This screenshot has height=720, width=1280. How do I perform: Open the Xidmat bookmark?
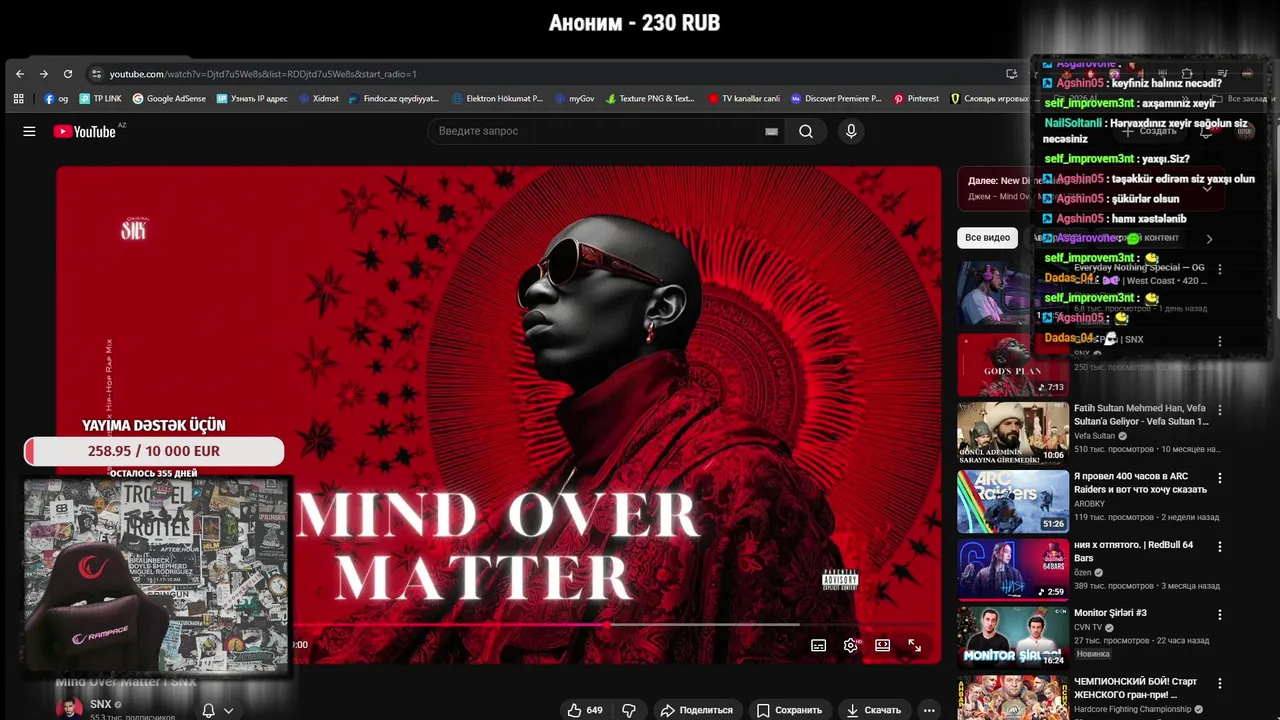318,99
